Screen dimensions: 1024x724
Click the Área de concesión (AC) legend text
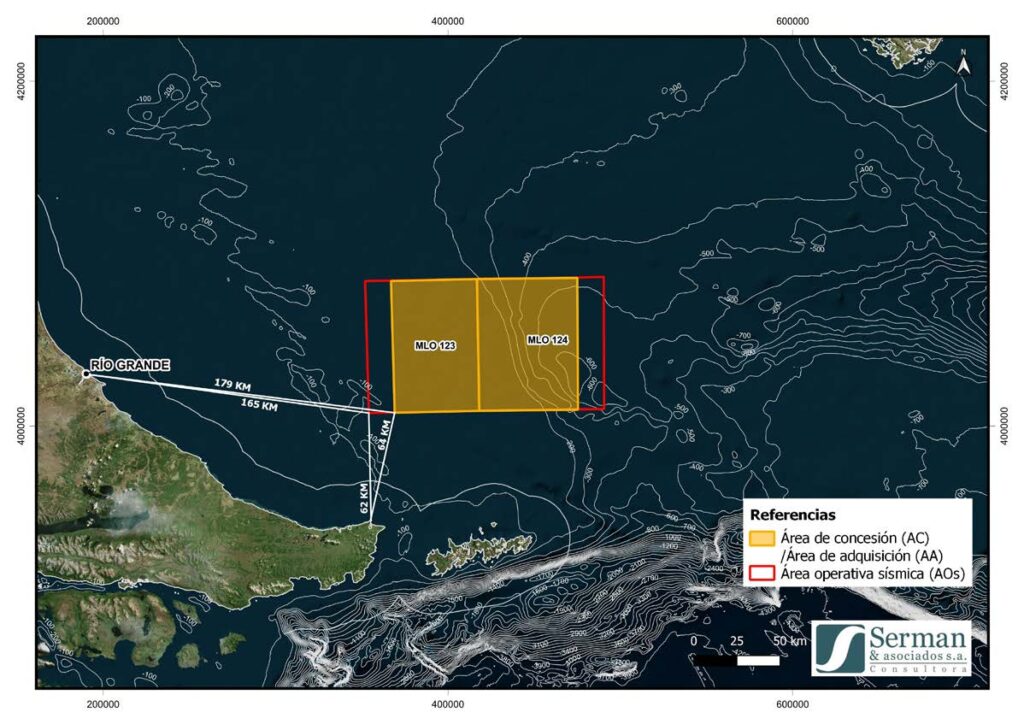[x=847, y=538]
